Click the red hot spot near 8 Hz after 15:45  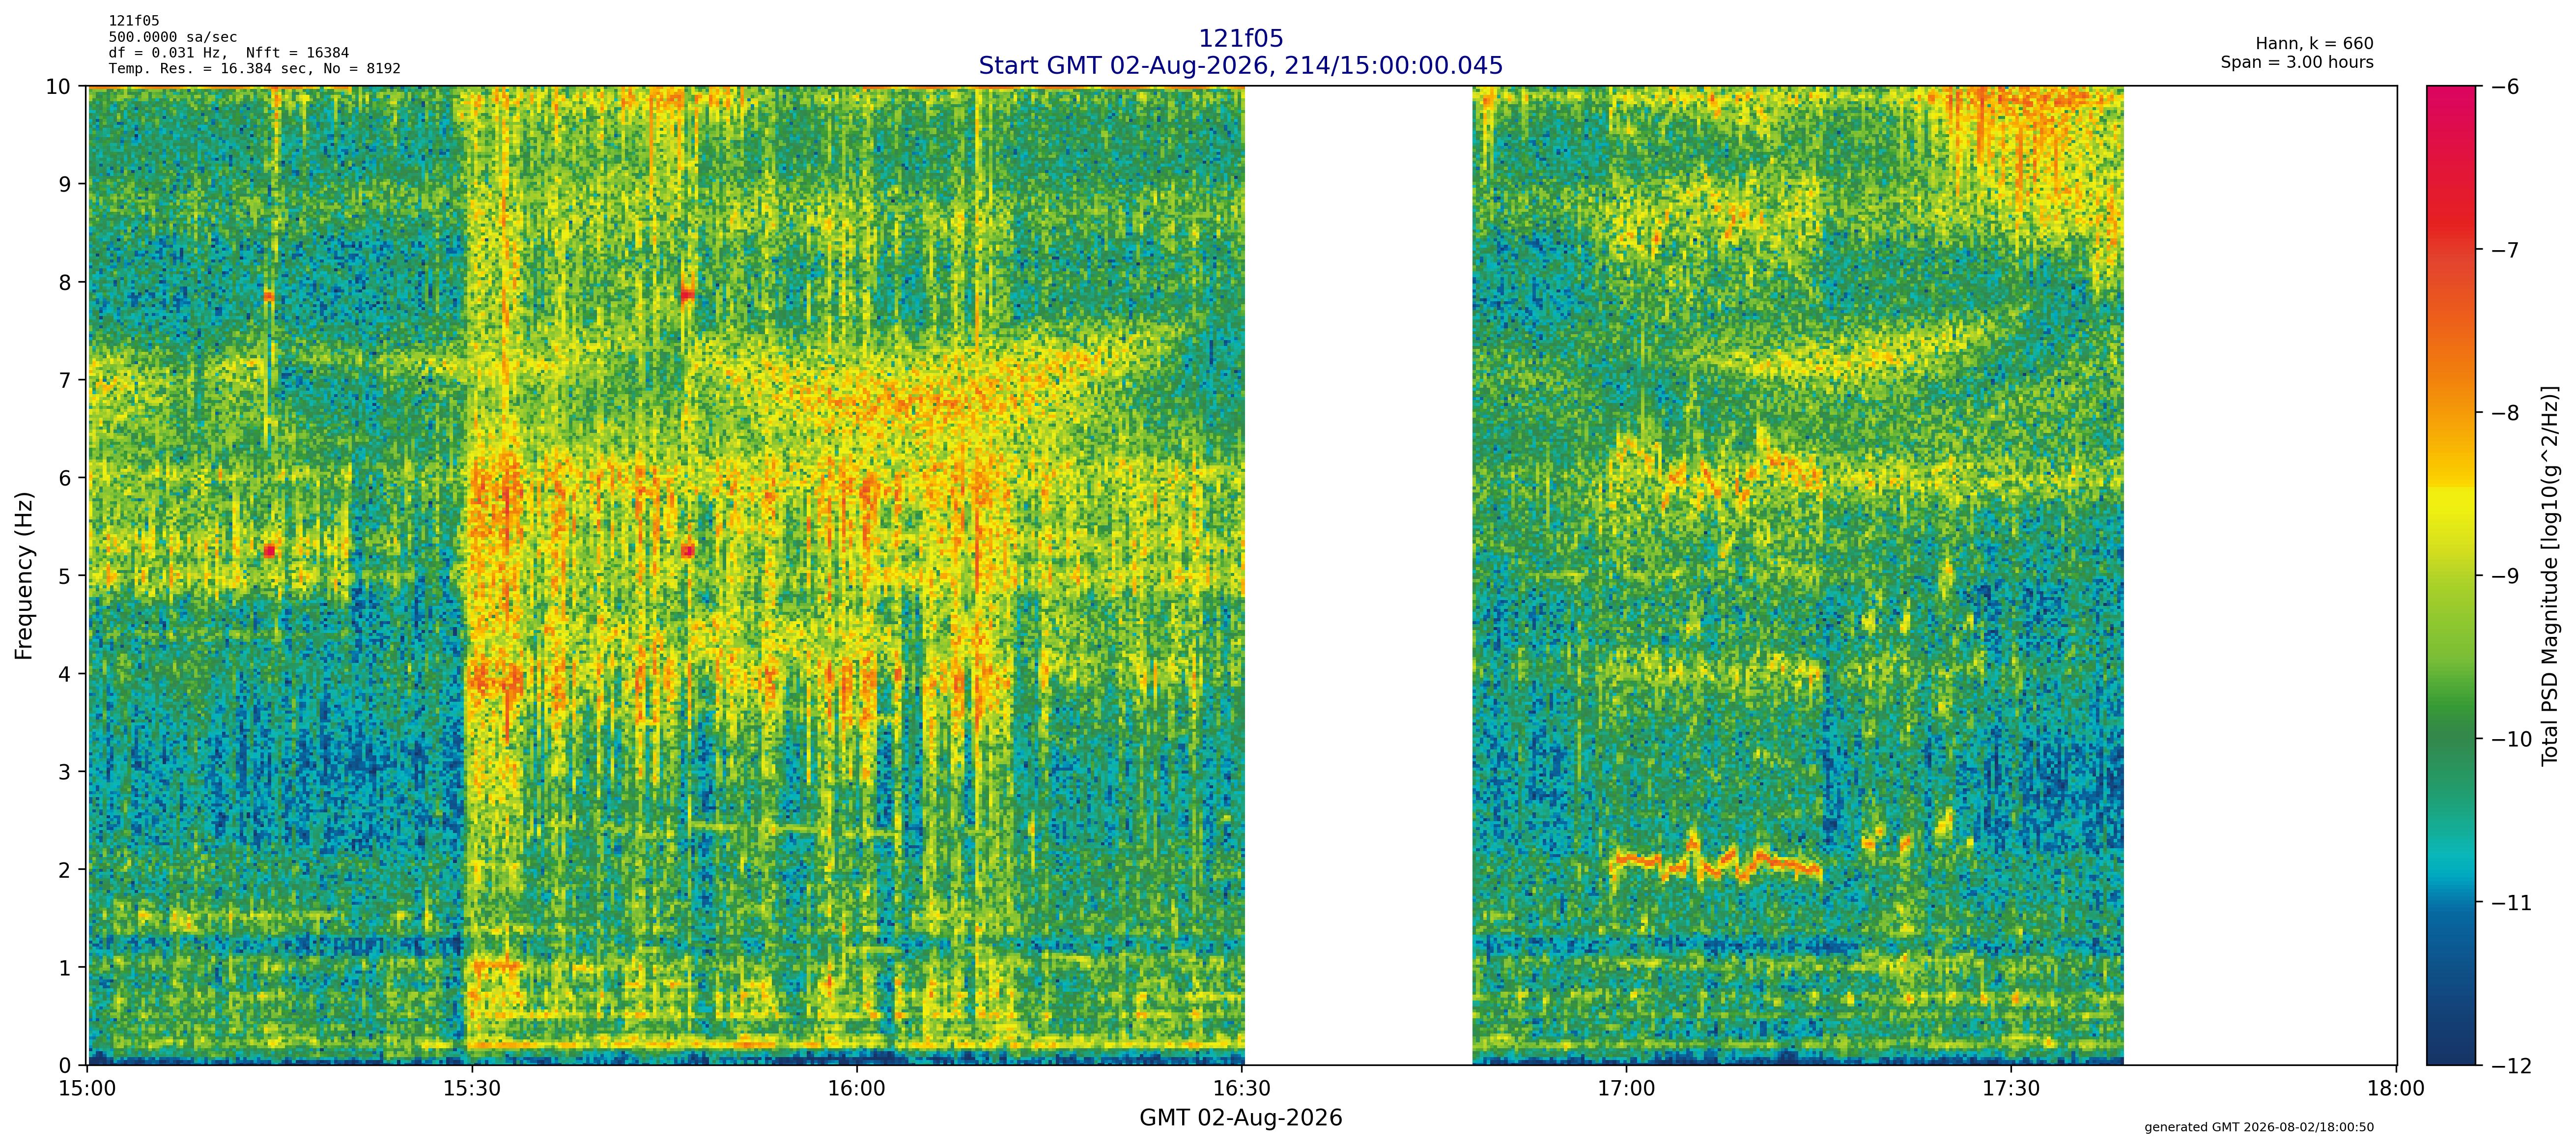point(687,295)
